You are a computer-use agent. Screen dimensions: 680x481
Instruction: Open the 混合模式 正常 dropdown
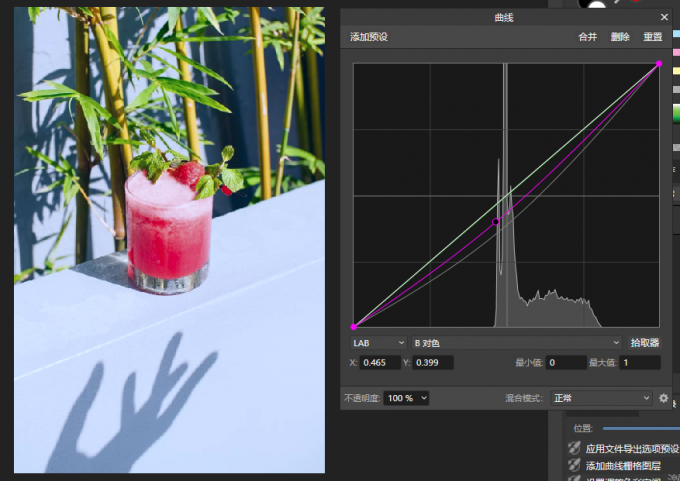(601, 398)
